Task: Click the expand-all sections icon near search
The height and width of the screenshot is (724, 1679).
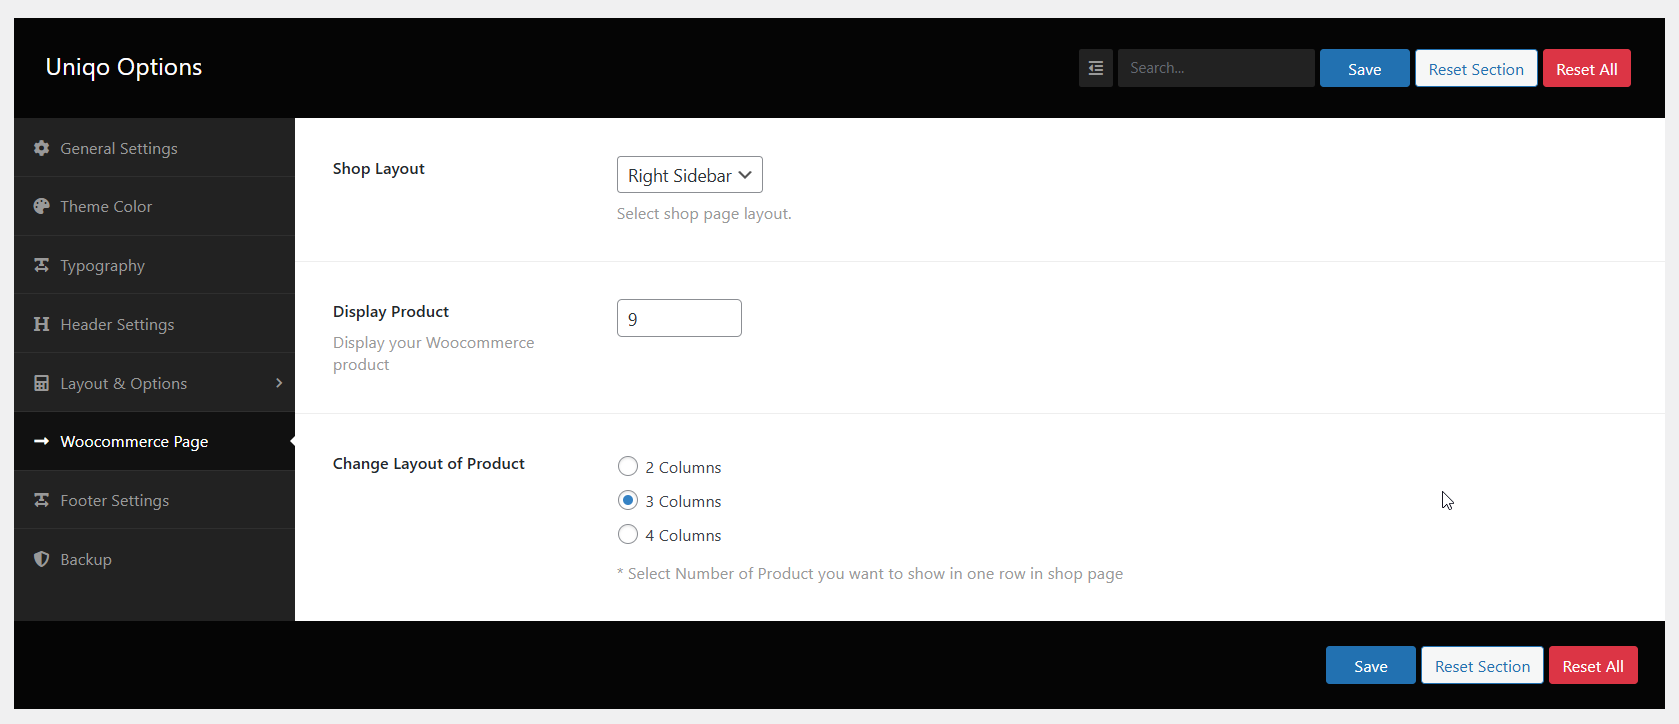Action: click(1095, 68)
